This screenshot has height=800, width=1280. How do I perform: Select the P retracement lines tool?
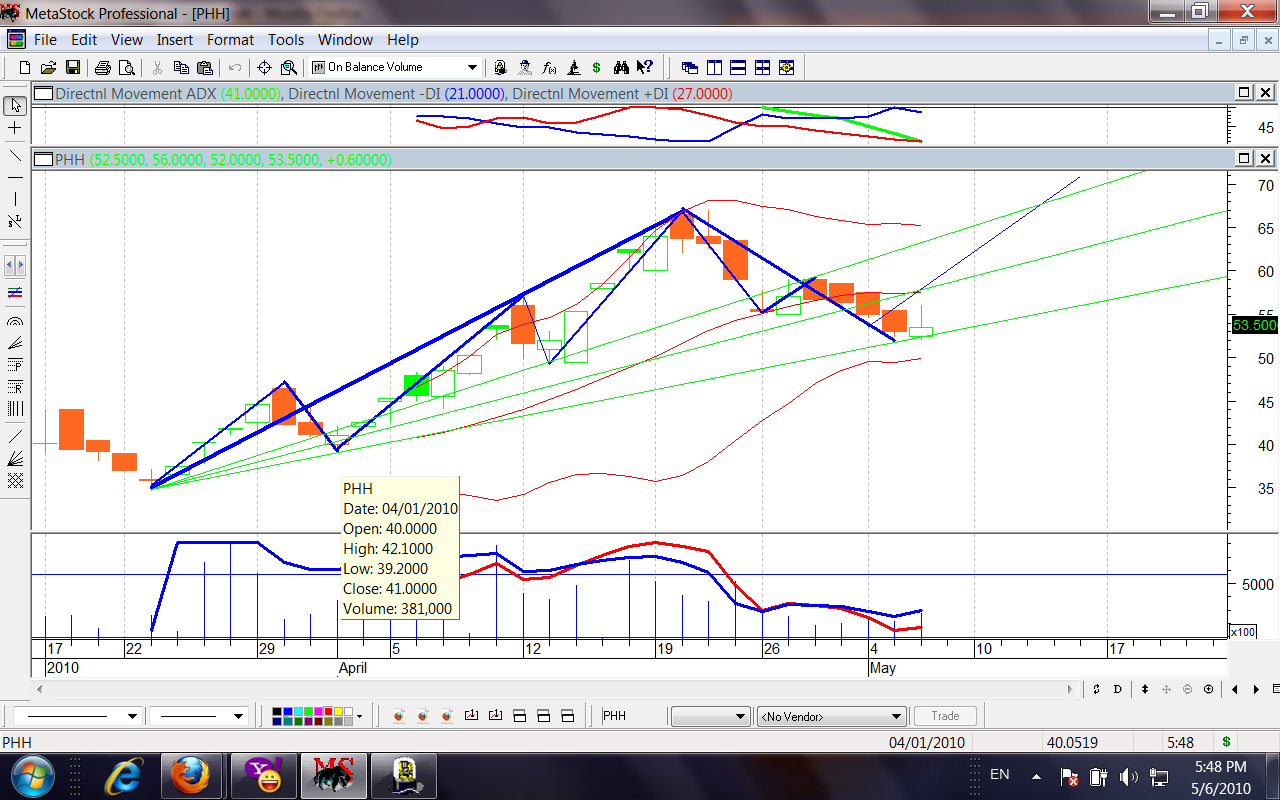[15, 365]
